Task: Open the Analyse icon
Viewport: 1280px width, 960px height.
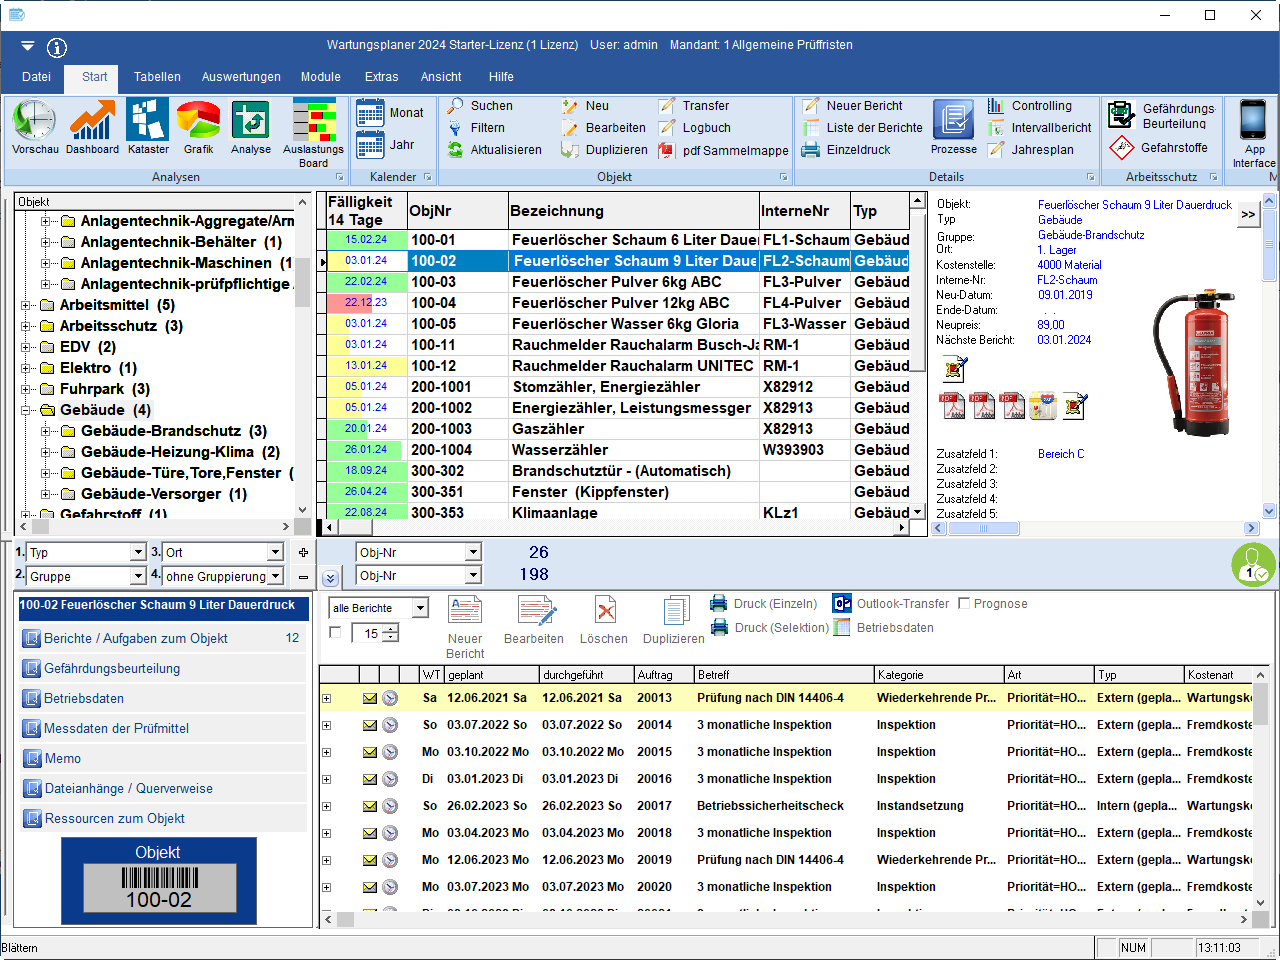Action: pyautogui.click(x=250, y=121)
